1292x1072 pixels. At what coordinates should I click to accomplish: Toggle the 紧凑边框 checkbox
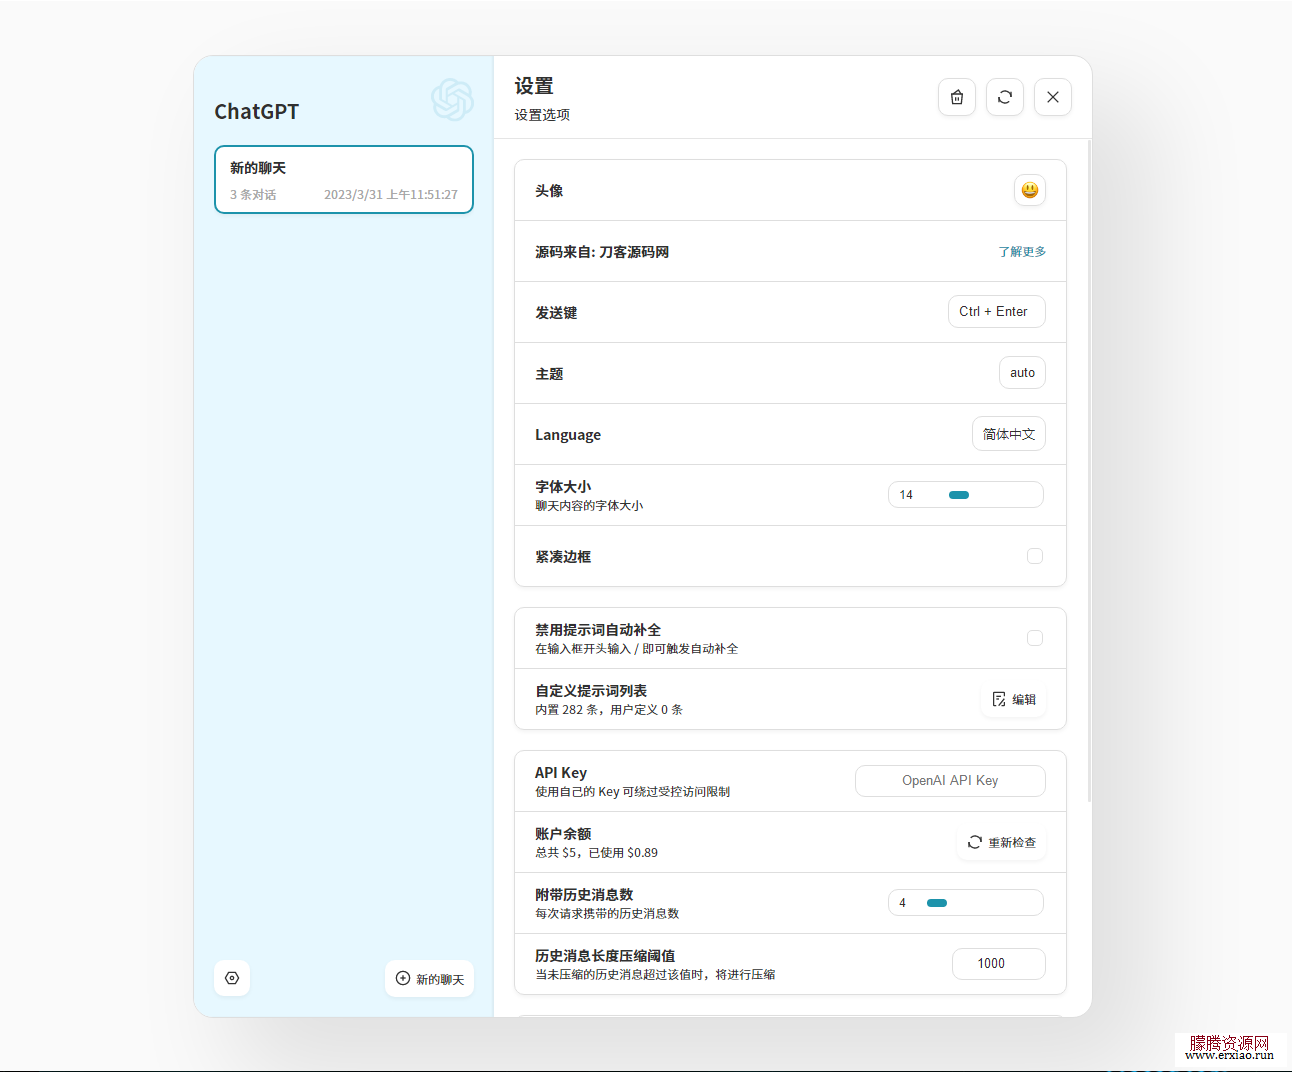1035,556
